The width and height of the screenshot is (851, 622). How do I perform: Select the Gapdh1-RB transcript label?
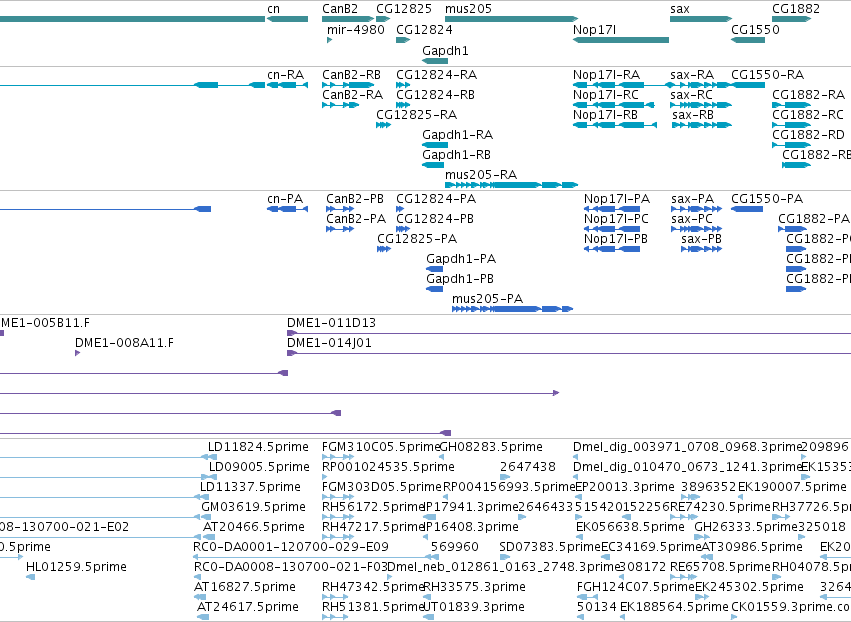coord(456,155)
